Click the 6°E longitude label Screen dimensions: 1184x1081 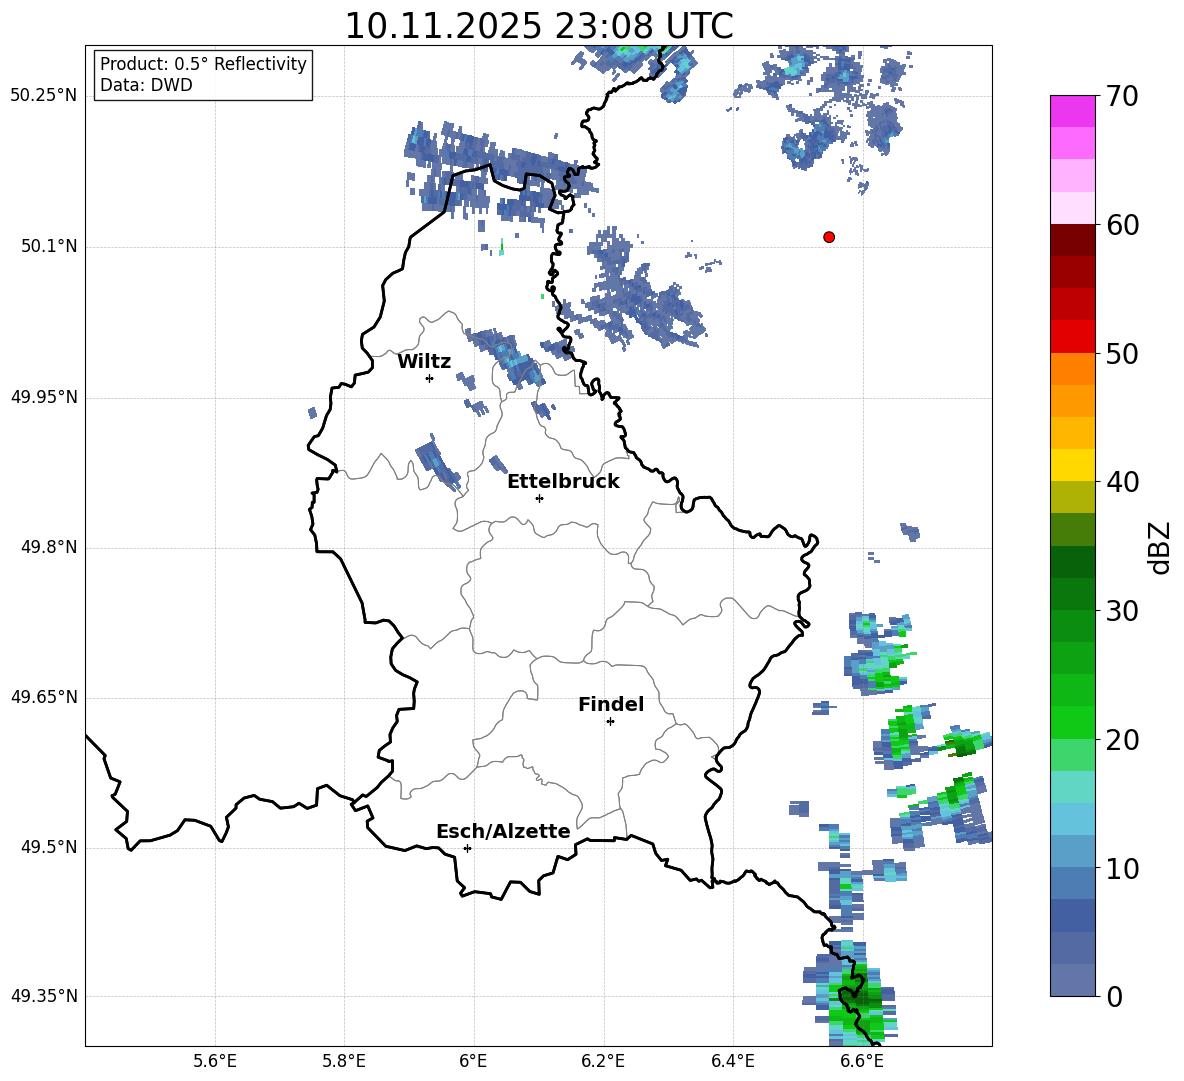(x=473, y=1061)
